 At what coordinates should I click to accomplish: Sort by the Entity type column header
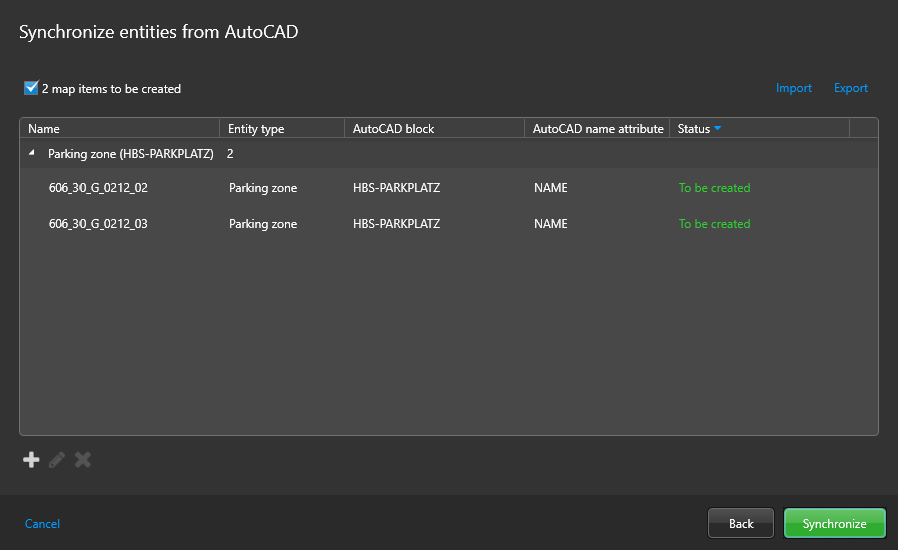(x=256, y=129)
